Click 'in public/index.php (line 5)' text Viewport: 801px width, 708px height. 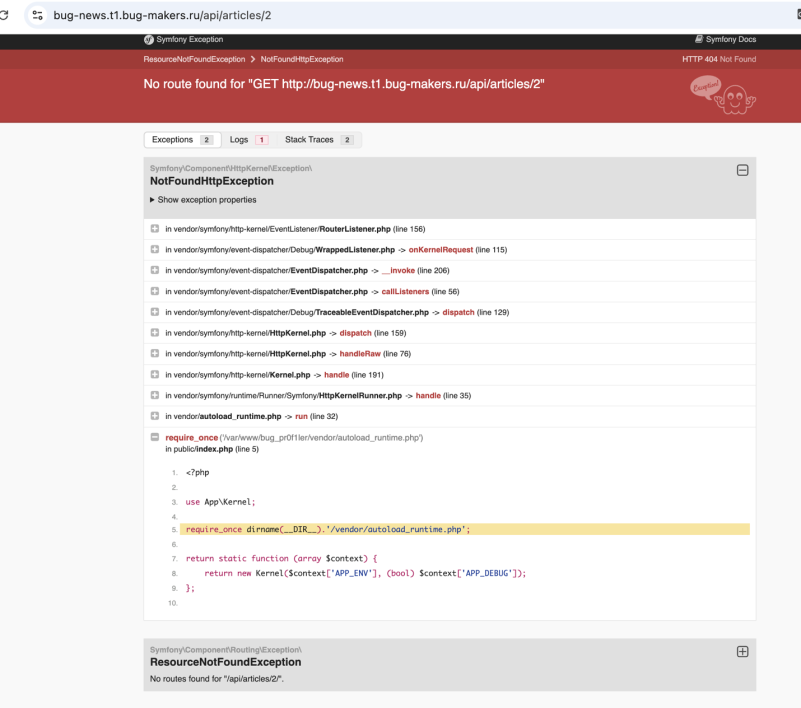tap(212, 449)
